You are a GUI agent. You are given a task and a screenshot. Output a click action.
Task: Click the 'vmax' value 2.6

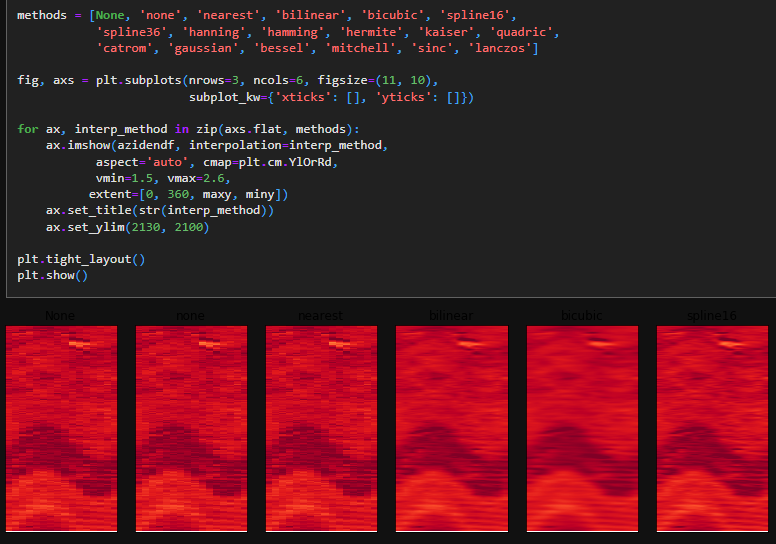214,178
